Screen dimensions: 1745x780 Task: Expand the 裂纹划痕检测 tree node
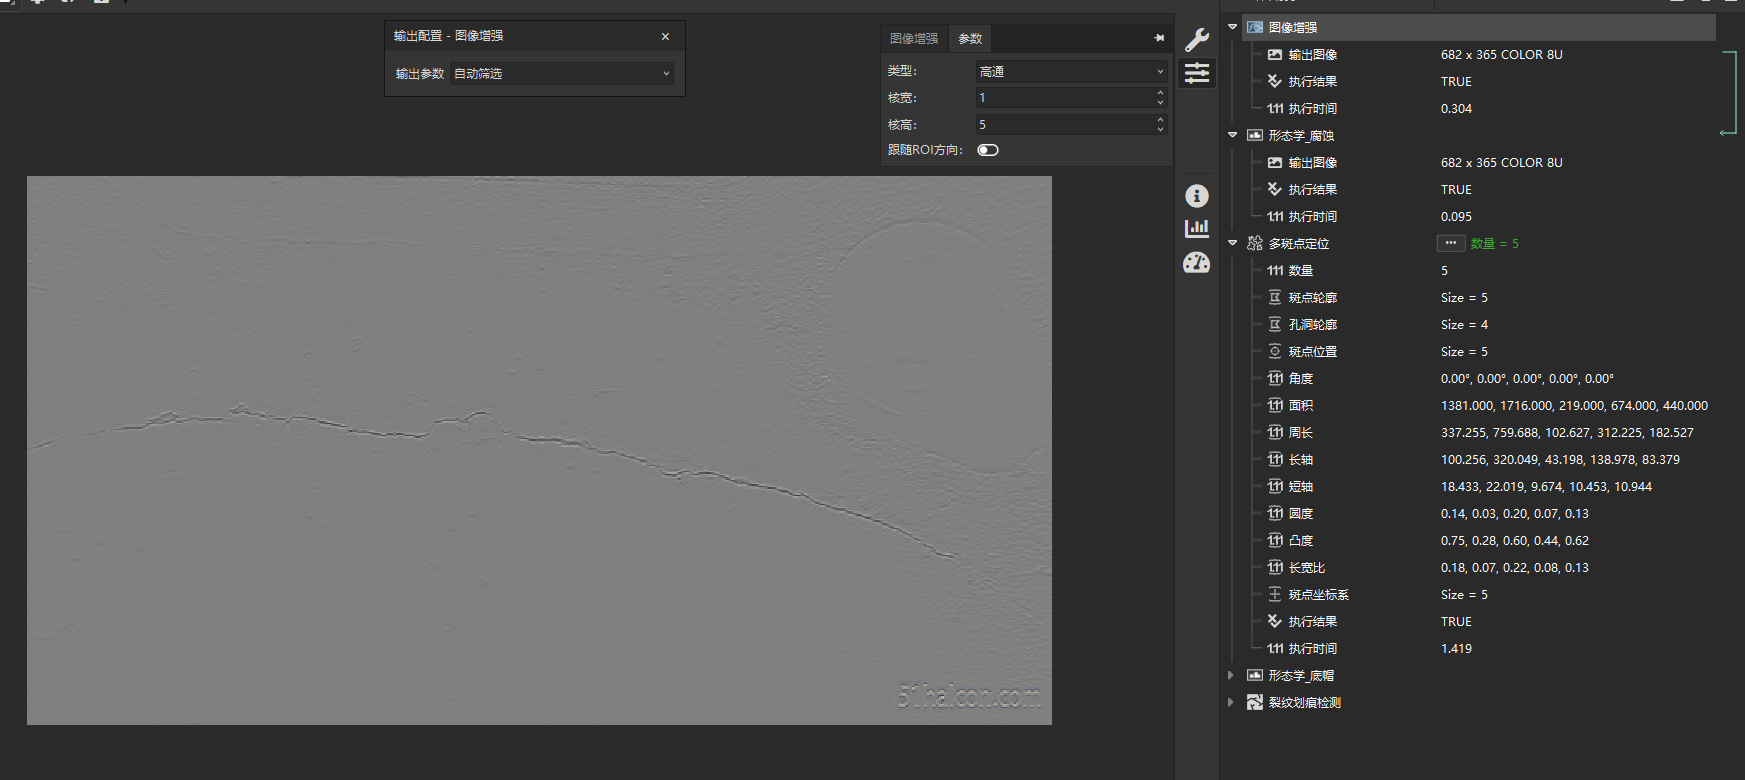(1231, 702)
